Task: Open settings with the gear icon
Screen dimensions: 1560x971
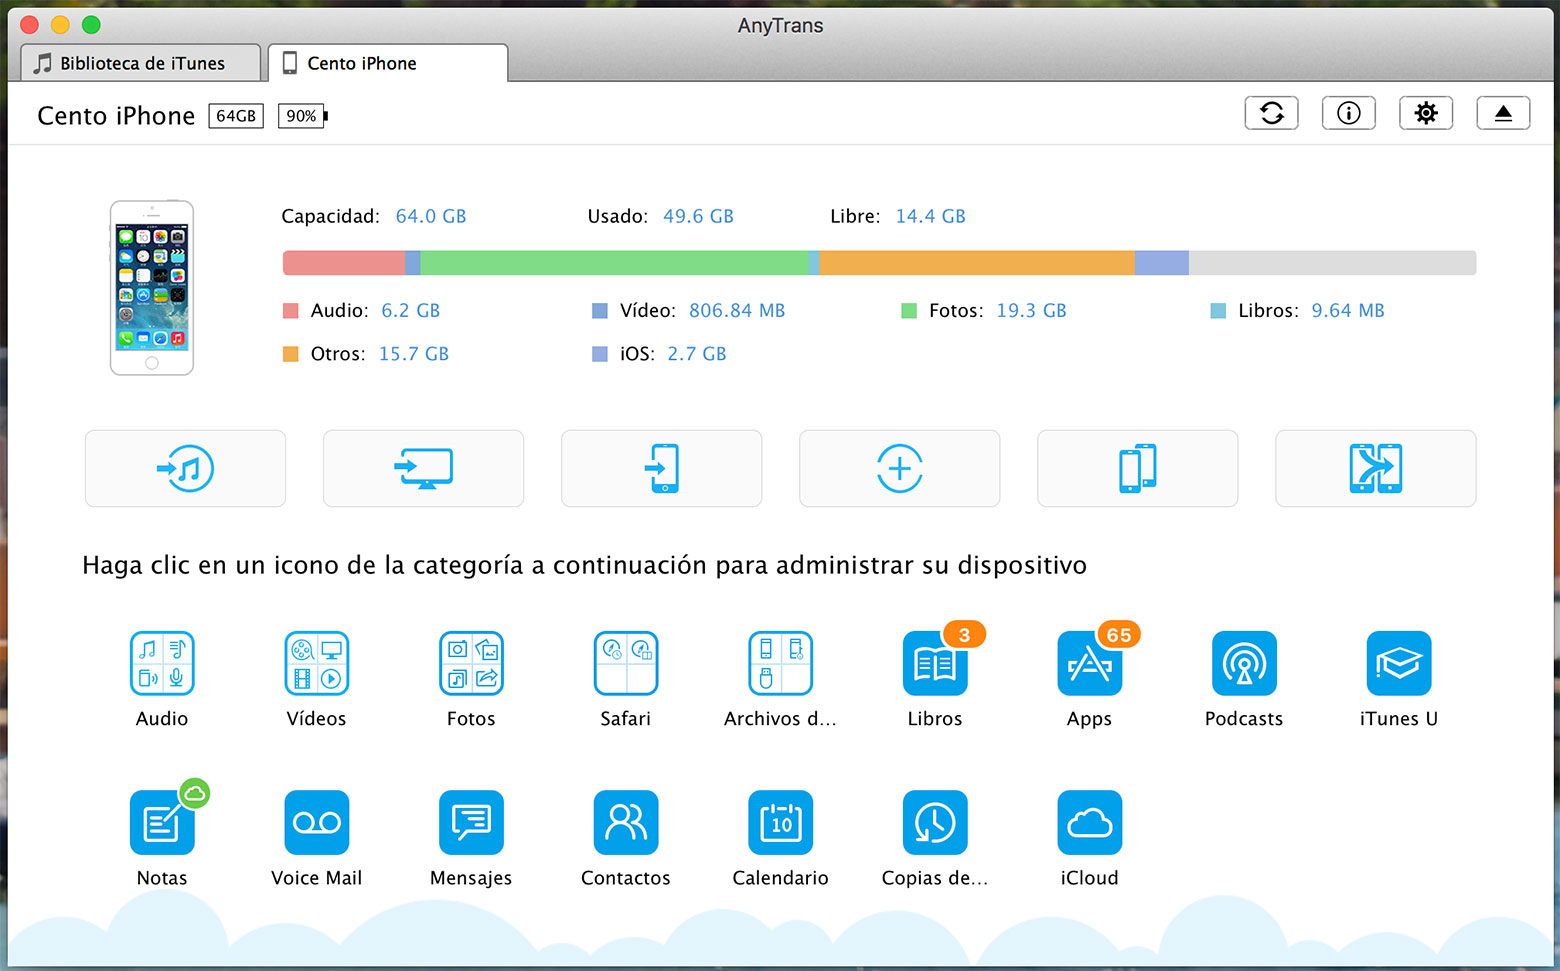Action: point(1426,113)
